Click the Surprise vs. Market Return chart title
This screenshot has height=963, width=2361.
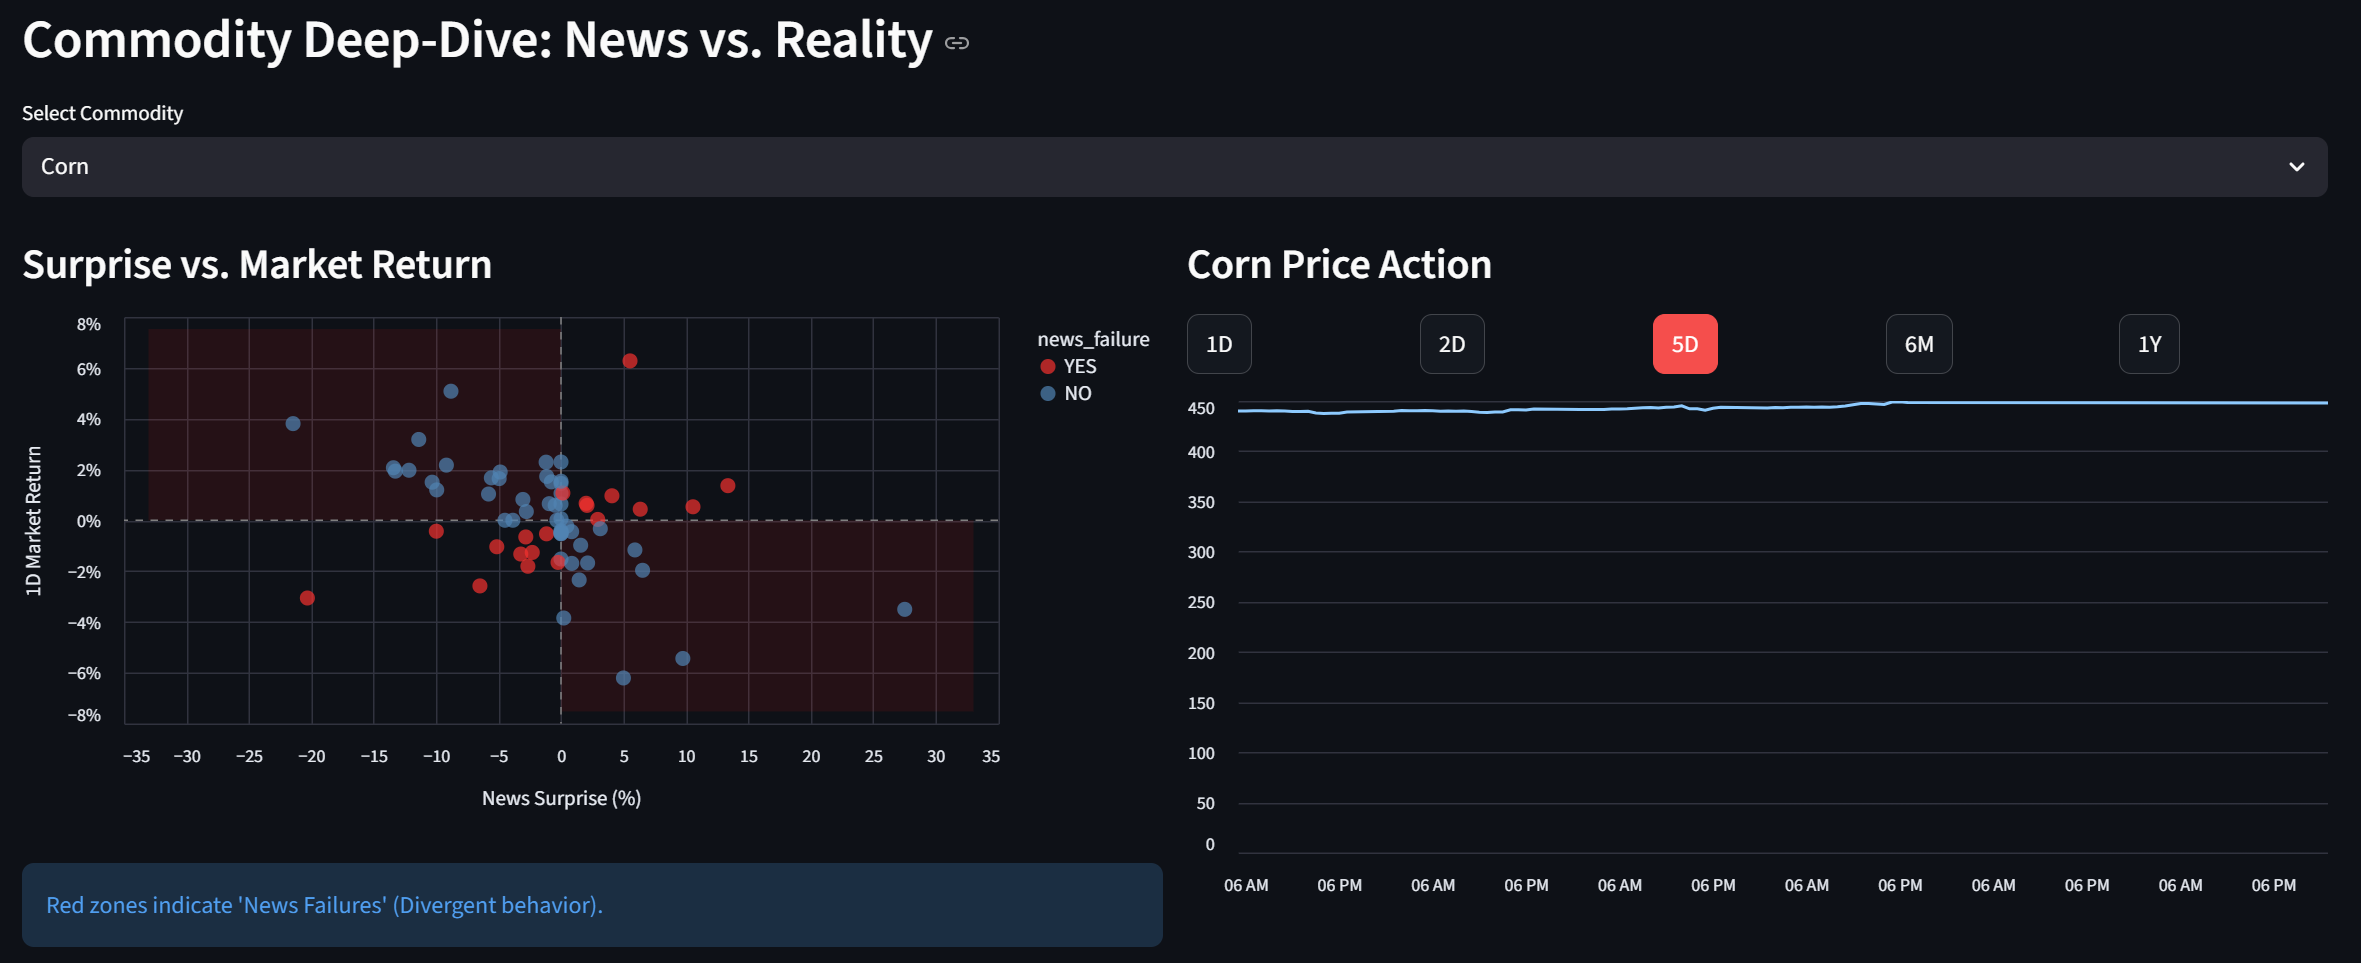pos(257,264)
